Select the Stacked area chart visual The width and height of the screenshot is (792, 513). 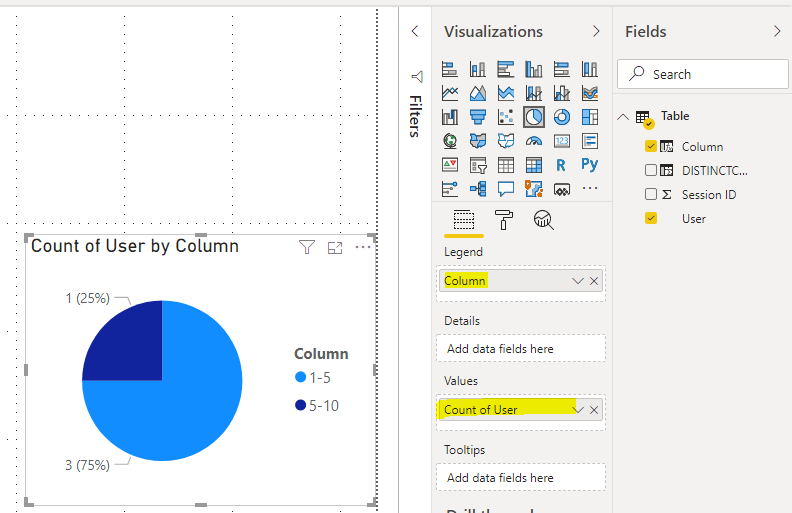[x=506, y=93]
